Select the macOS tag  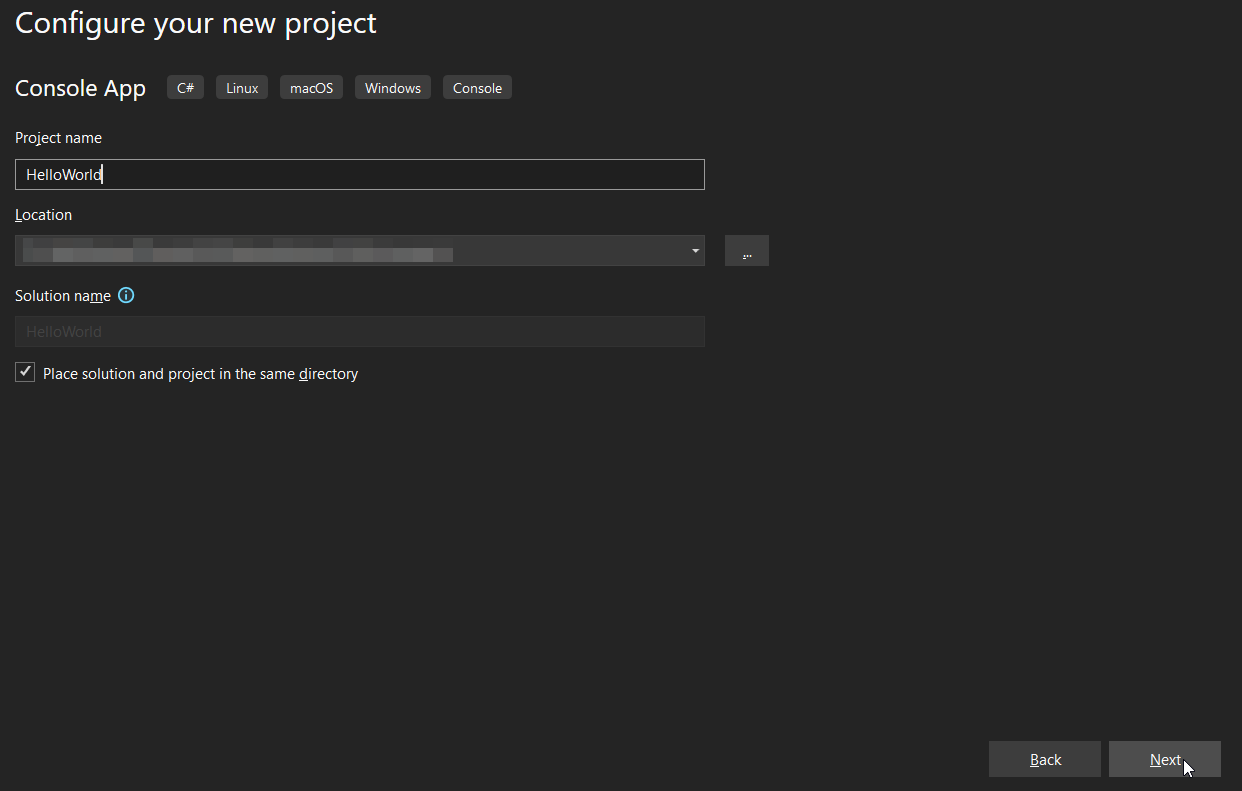pos(311,88)
